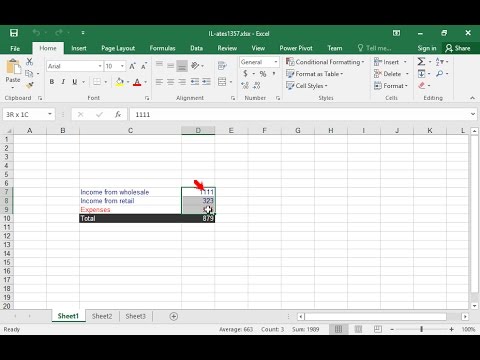Viewport: 480px width, 360px height.
Task: Open the Format cells dropdown in Cells group
Action: pos(391,86)
